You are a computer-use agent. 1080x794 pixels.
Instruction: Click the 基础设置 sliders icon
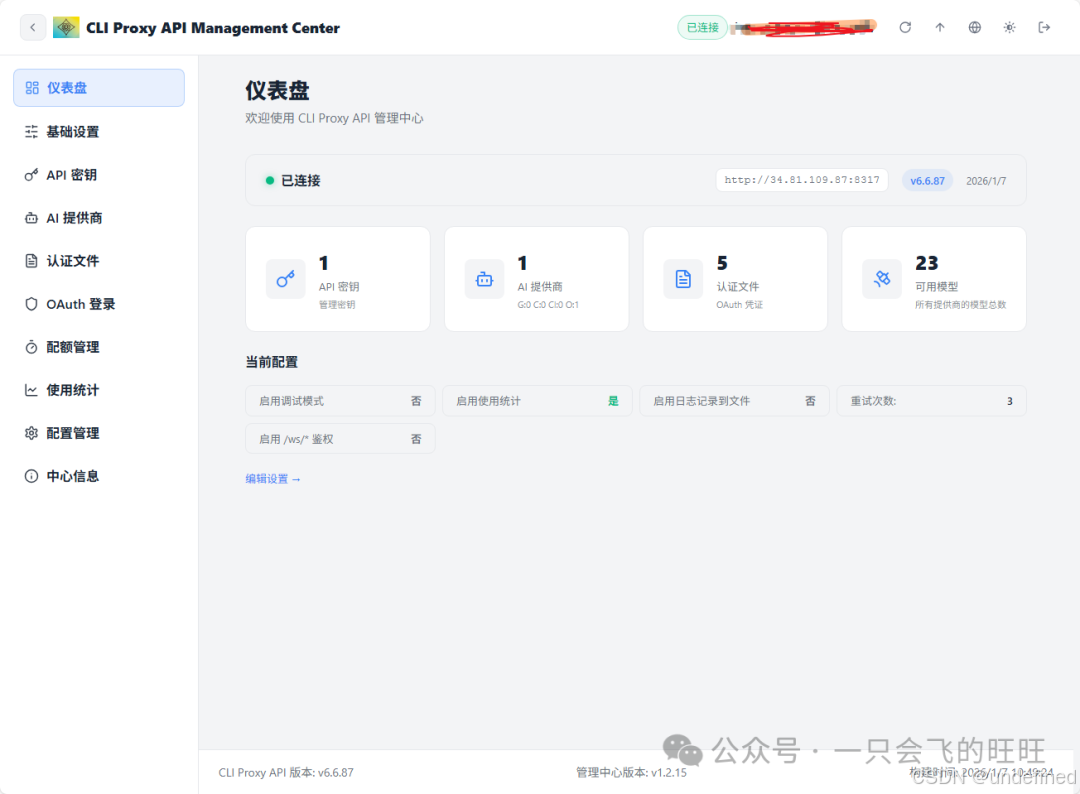[x=31, y=132]
